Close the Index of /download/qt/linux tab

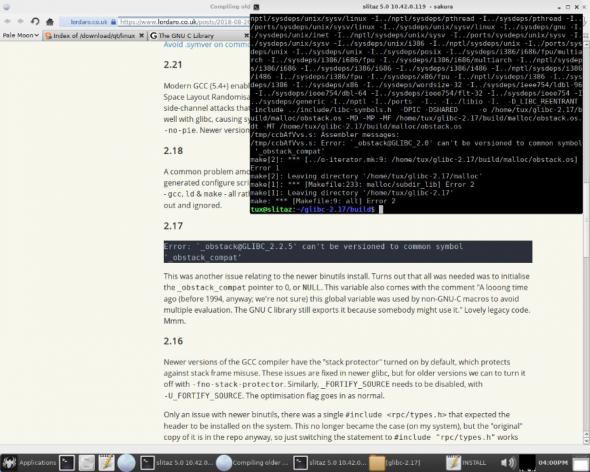click(x=141, y=35)
